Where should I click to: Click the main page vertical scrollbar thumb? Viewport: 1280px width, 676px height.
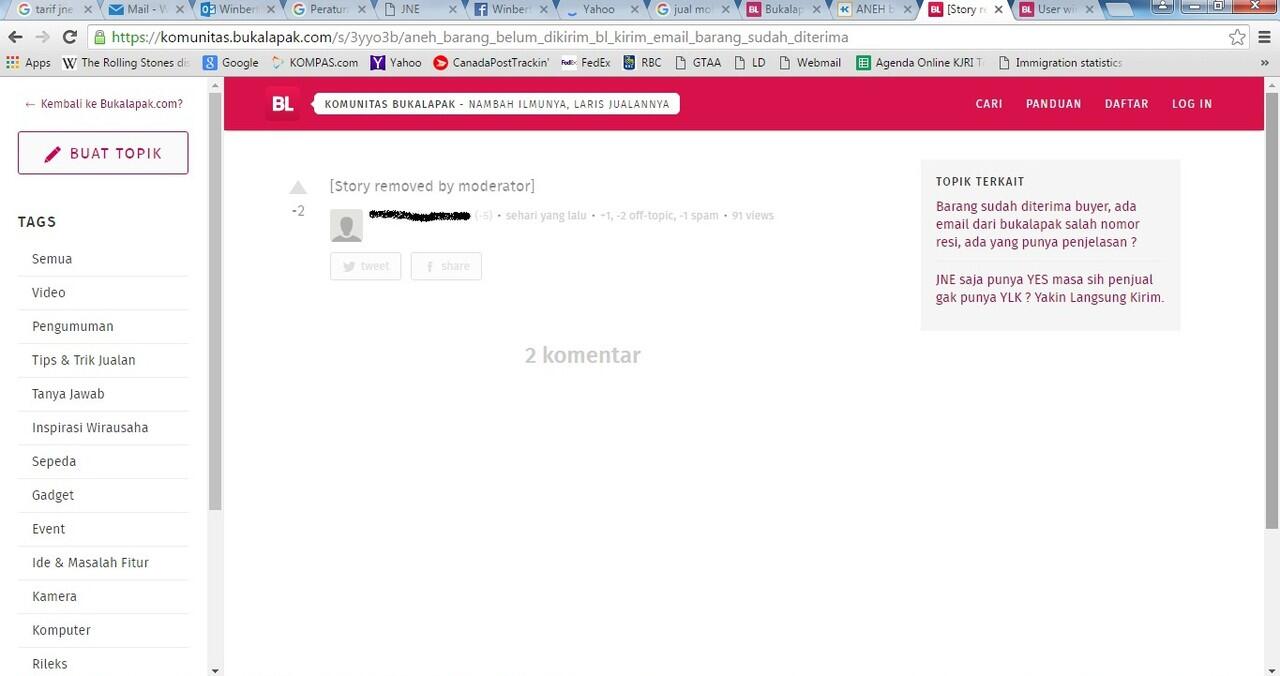pos(1272,310)
